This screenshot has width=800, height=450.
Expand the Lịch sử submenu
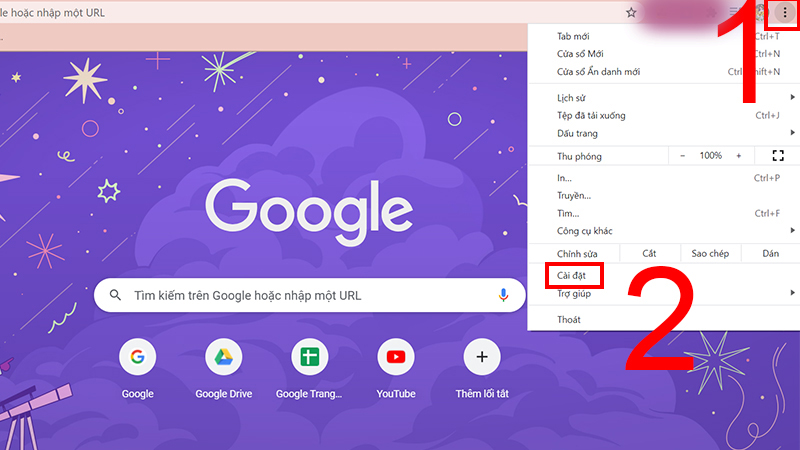[664, 97]
